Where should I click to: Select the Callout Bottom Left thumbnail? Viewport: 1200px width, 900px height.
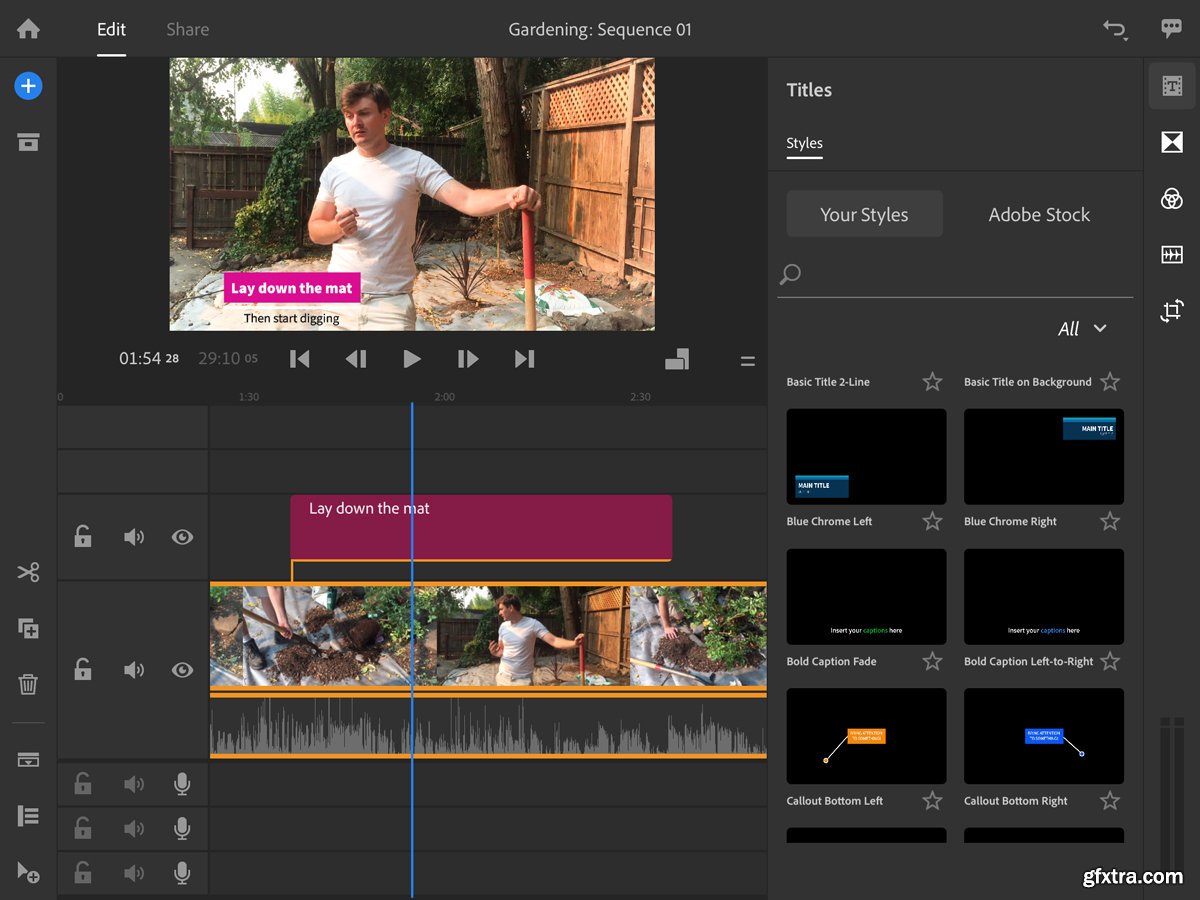coord(866,736)
